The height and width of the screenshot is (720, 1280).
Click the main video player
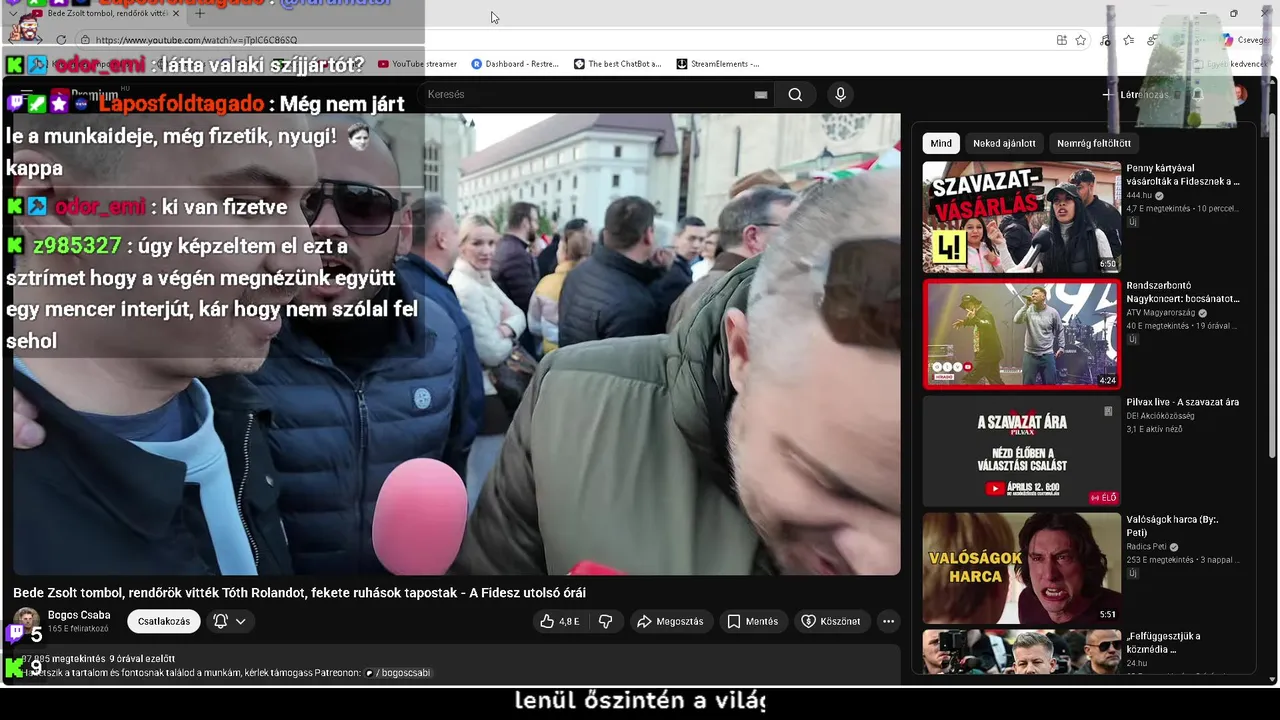click(456, 344)
